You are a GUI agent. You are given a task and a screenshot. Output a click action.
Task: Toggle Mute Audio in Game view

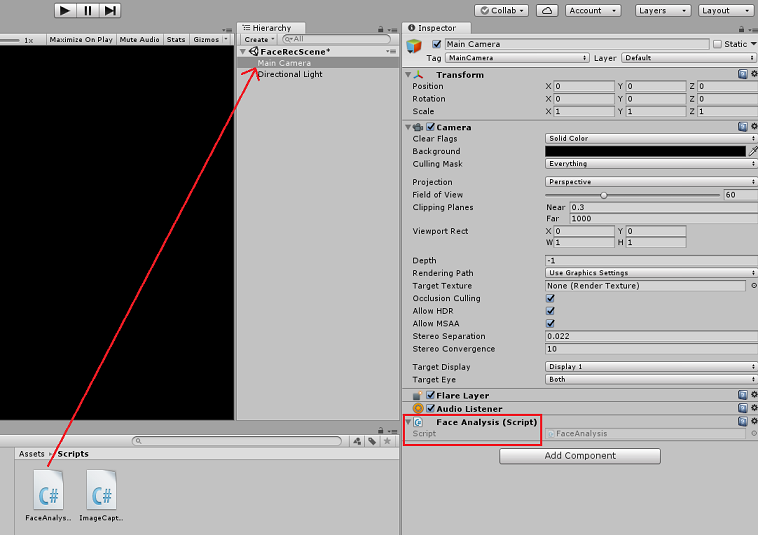coord(139,40)
